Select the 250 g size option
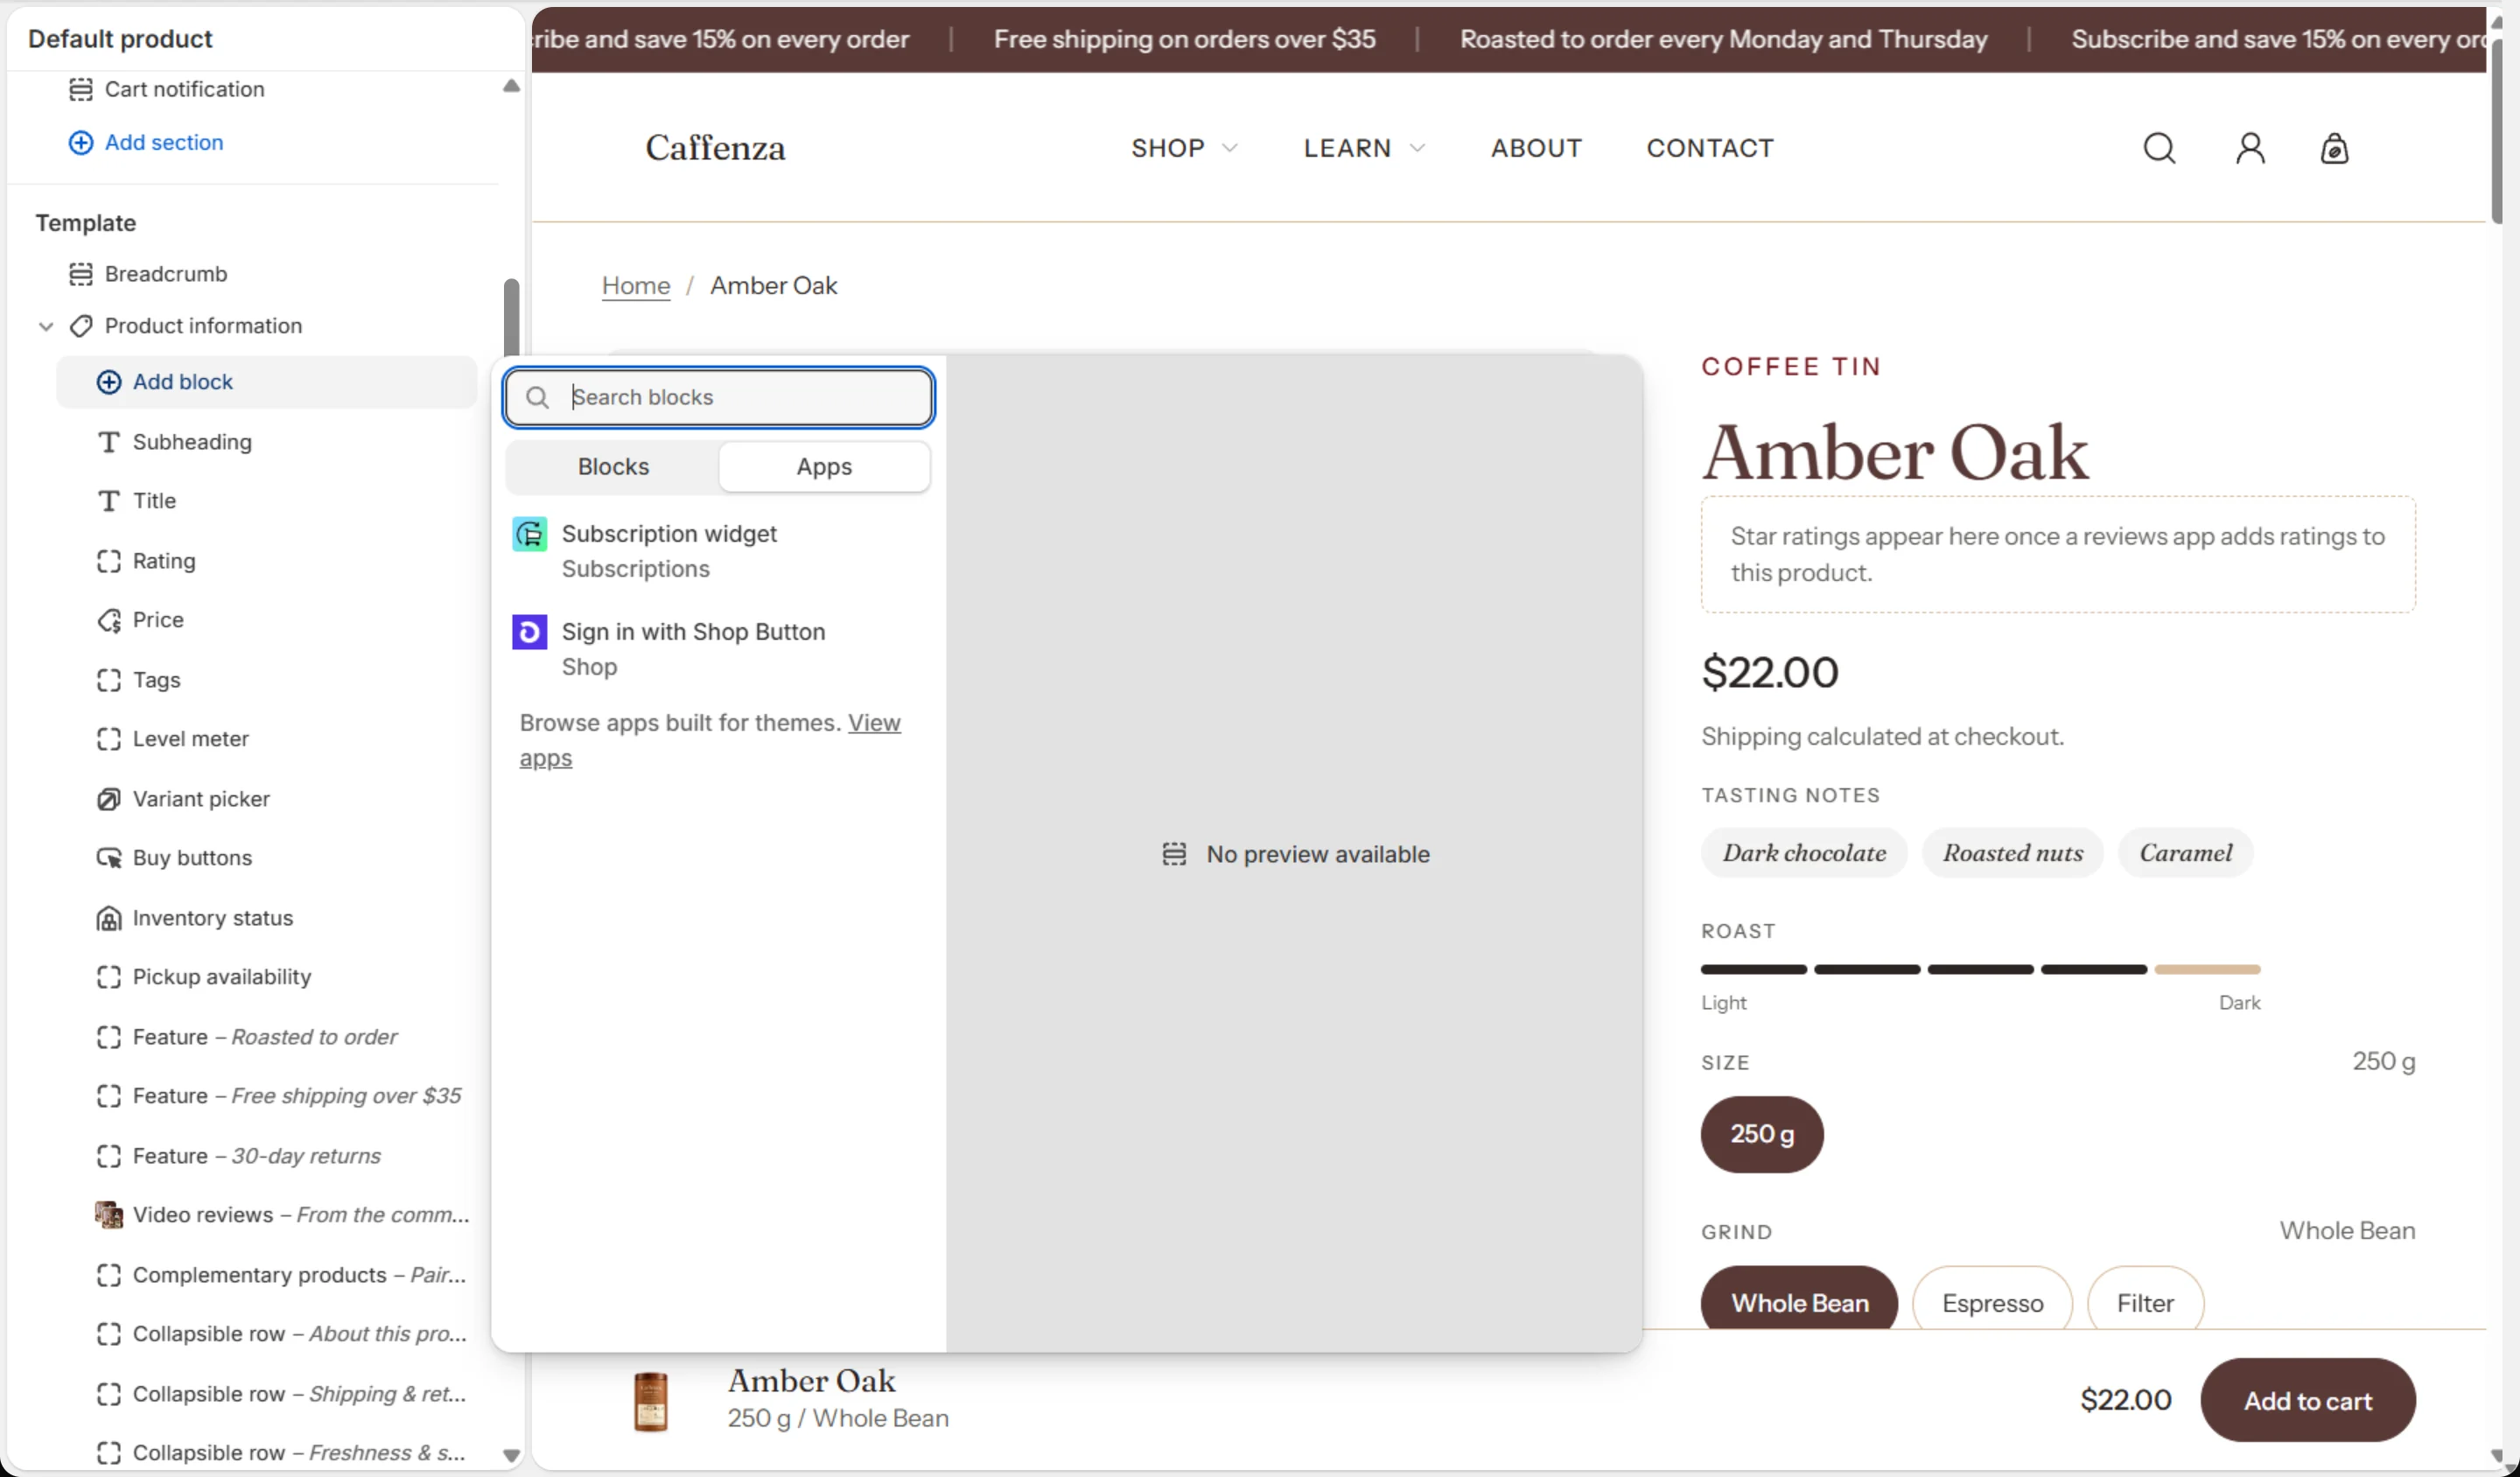Viewport: 2520px width, 1477px height. [x=1762, y=1134]
